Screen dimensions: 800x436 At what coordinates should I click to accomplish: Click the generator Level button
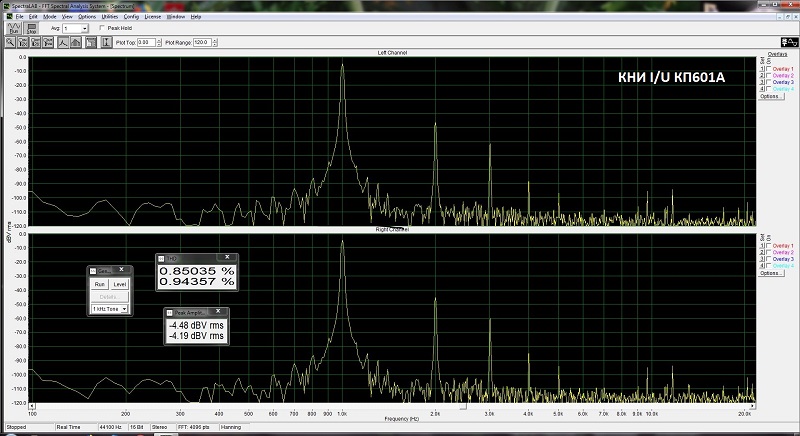[120, 284]
